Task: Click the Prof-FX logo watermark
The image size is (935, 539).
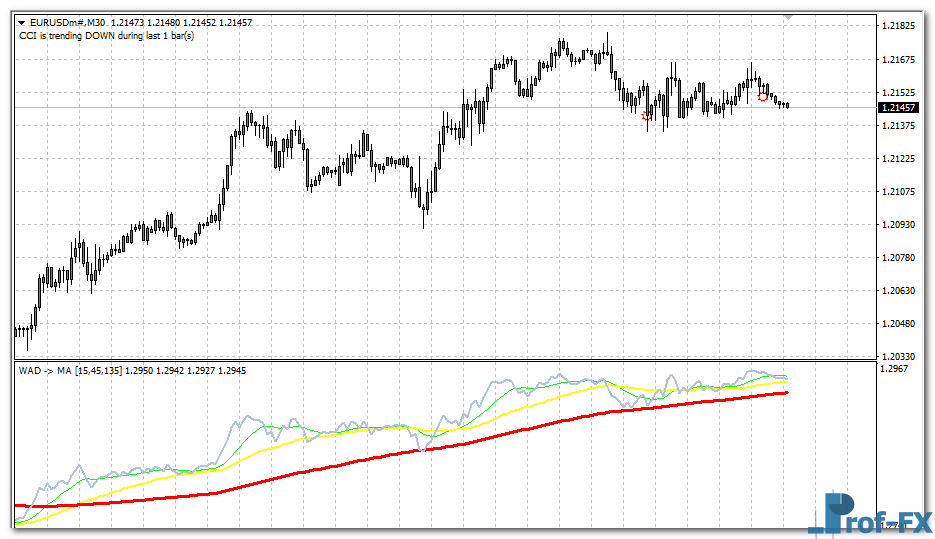Action: tap(867, 513)
